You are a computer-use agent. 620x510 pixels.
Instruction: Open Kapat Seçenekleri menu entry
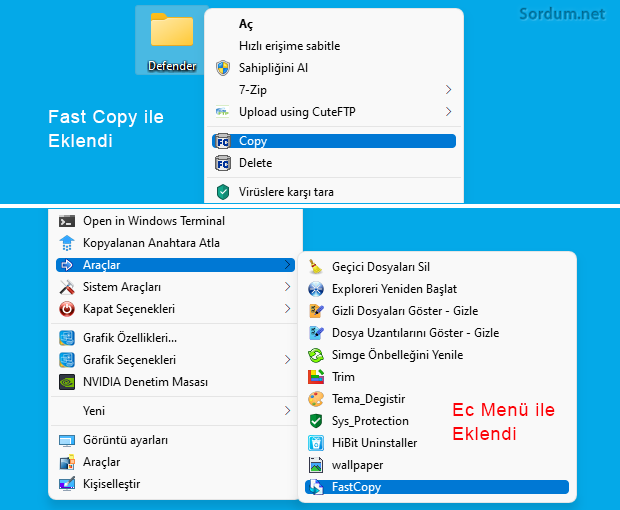(175, 309)
